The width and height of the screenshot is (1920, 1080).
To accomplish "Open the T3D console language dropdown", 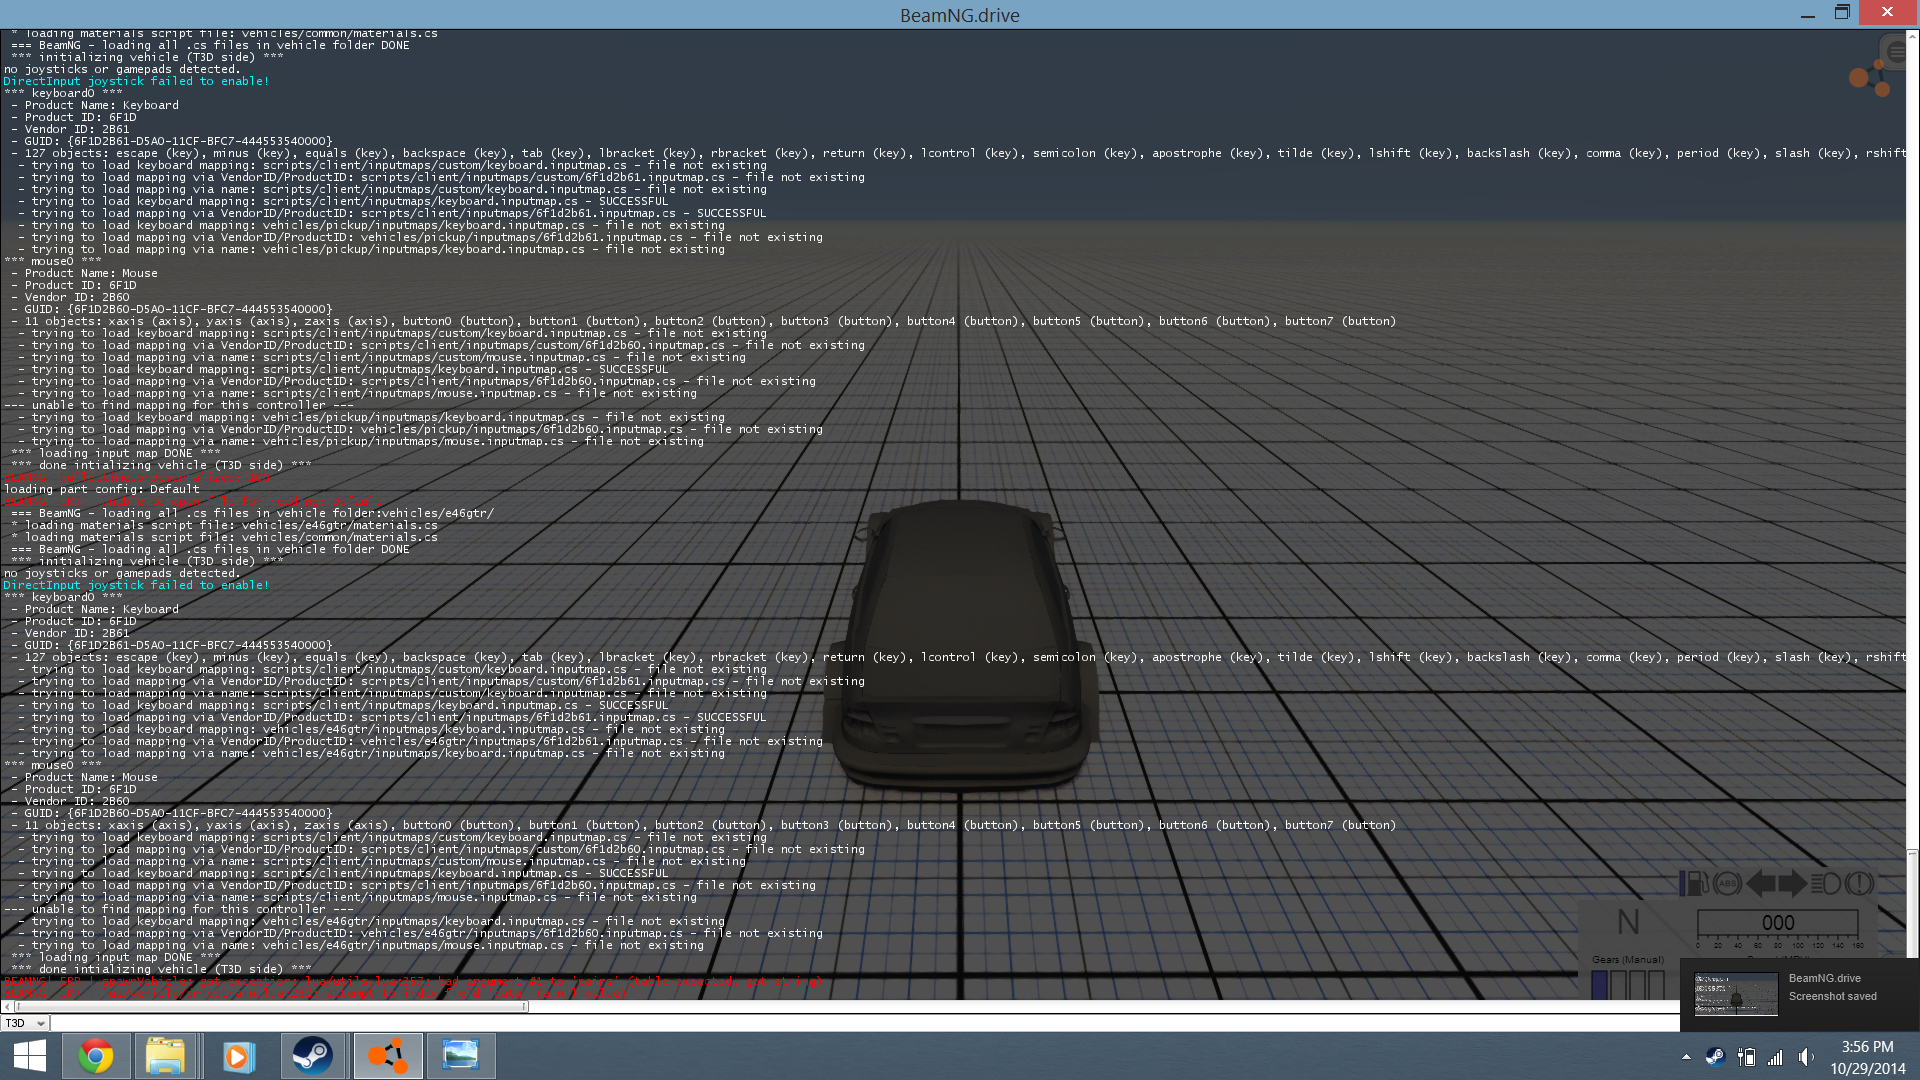I will [25, 1023].
